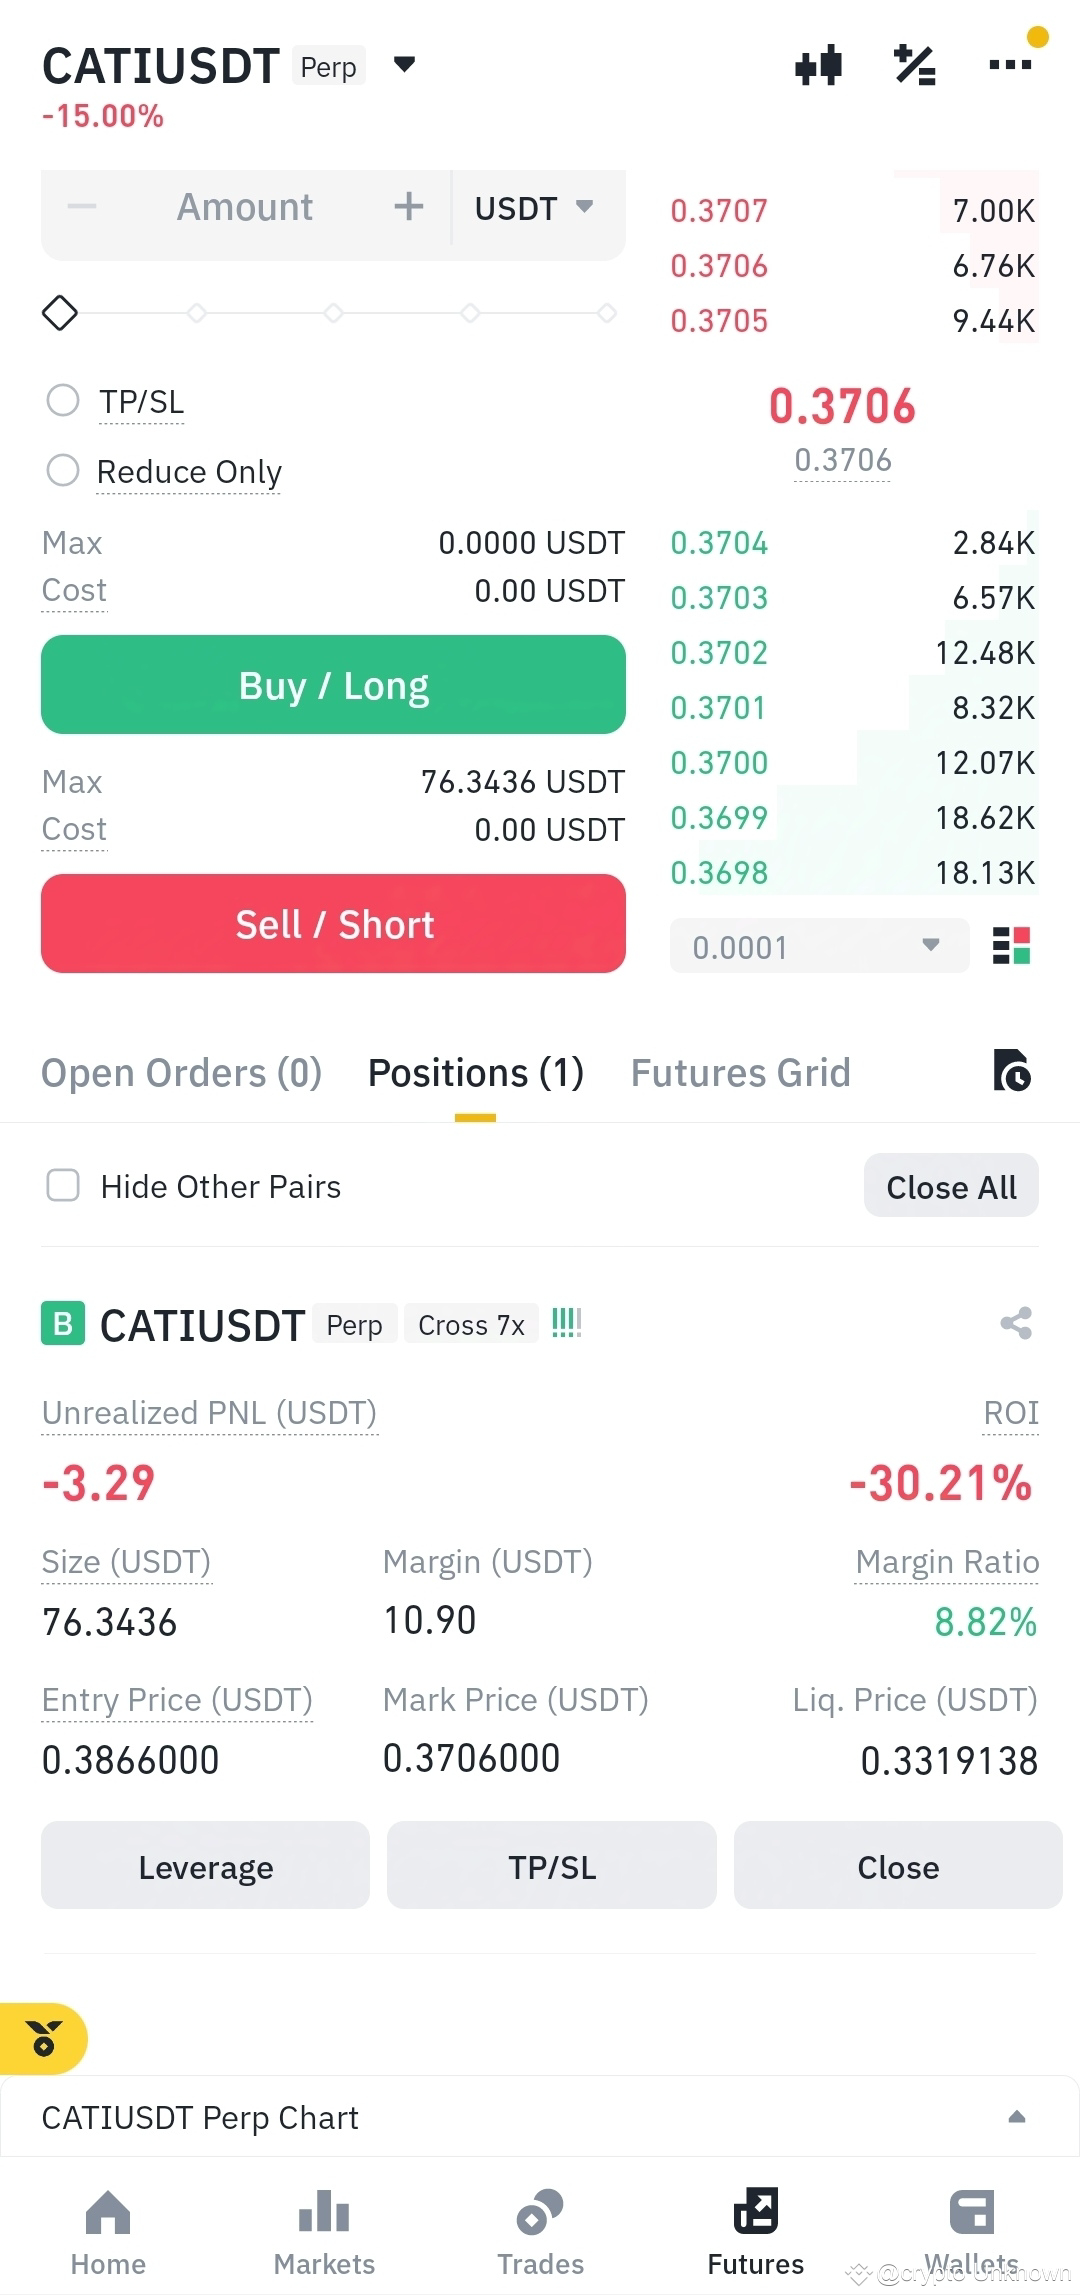Open the futures calculator percent icon

coord(914,66)
